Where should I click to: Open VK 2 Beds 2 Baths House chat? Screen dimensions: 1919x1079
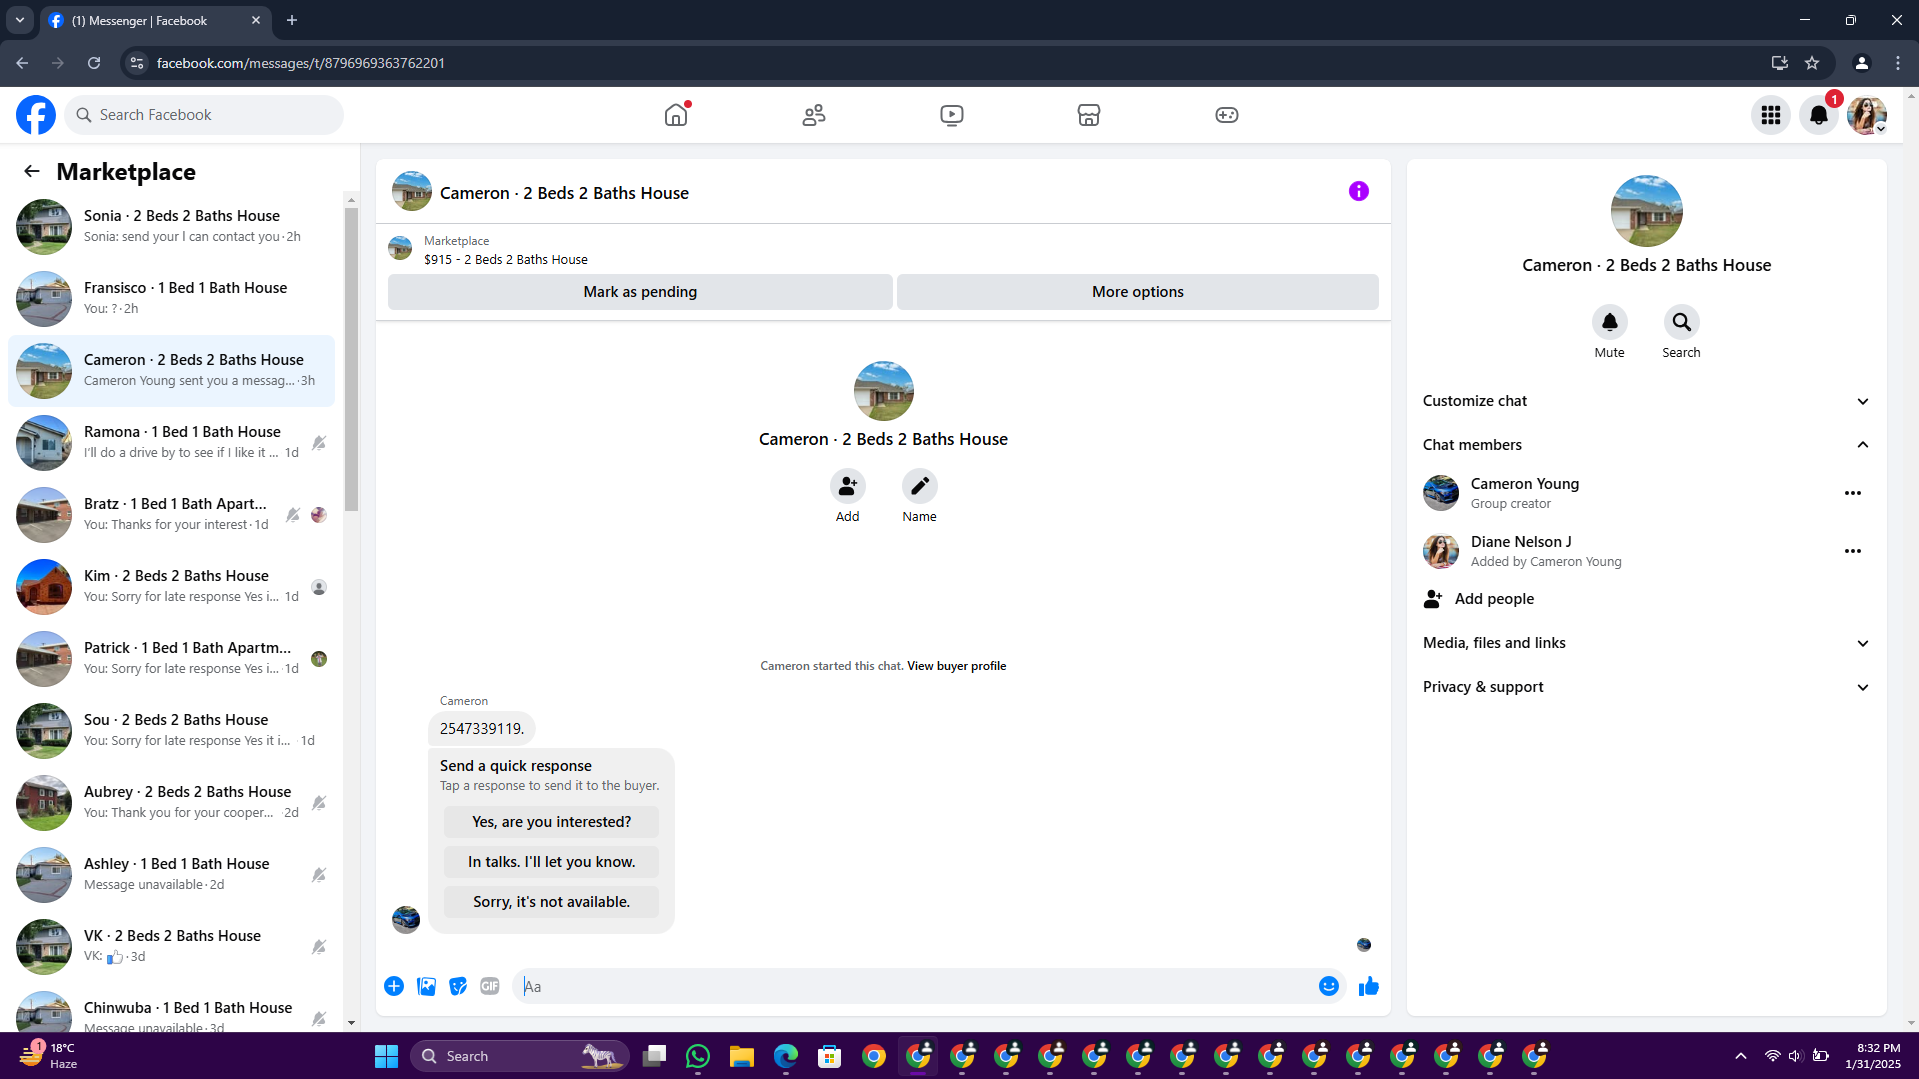(x=172, y=946)
